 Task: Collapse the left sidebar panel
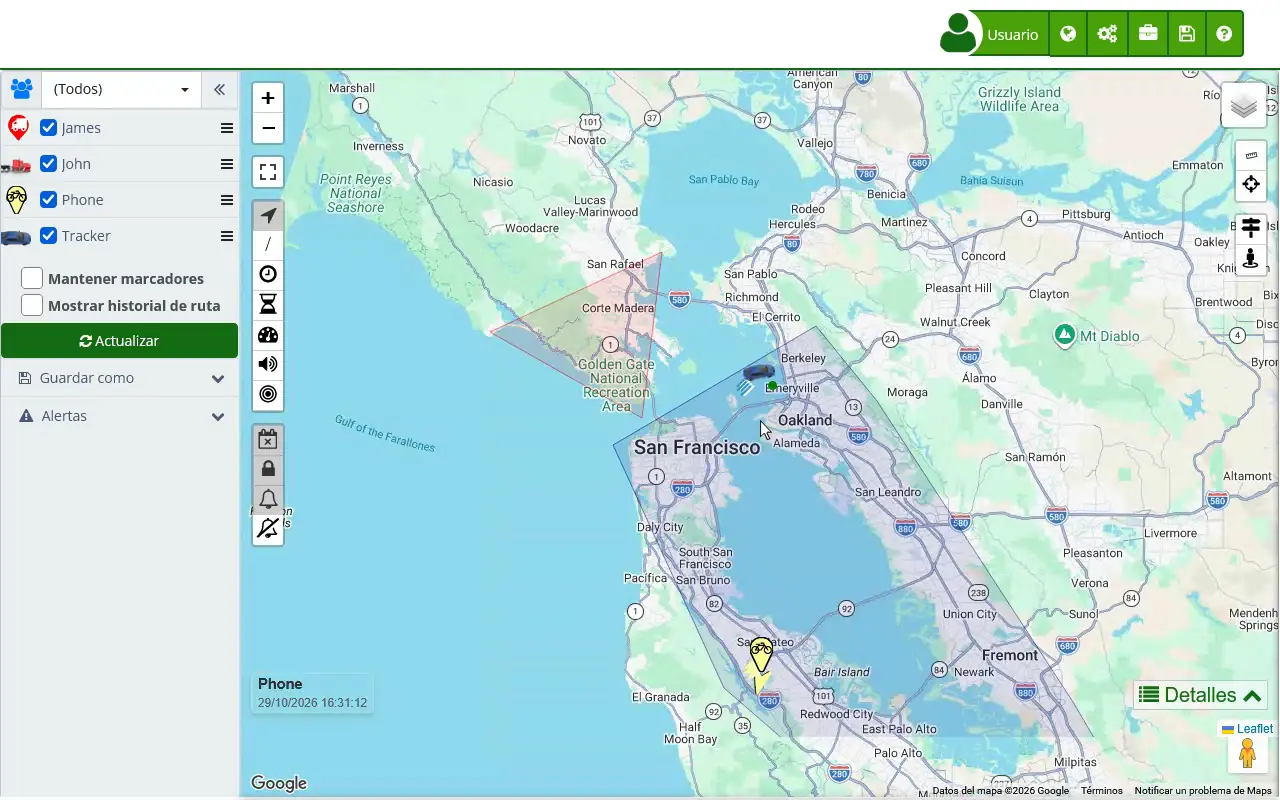point(219,89)
